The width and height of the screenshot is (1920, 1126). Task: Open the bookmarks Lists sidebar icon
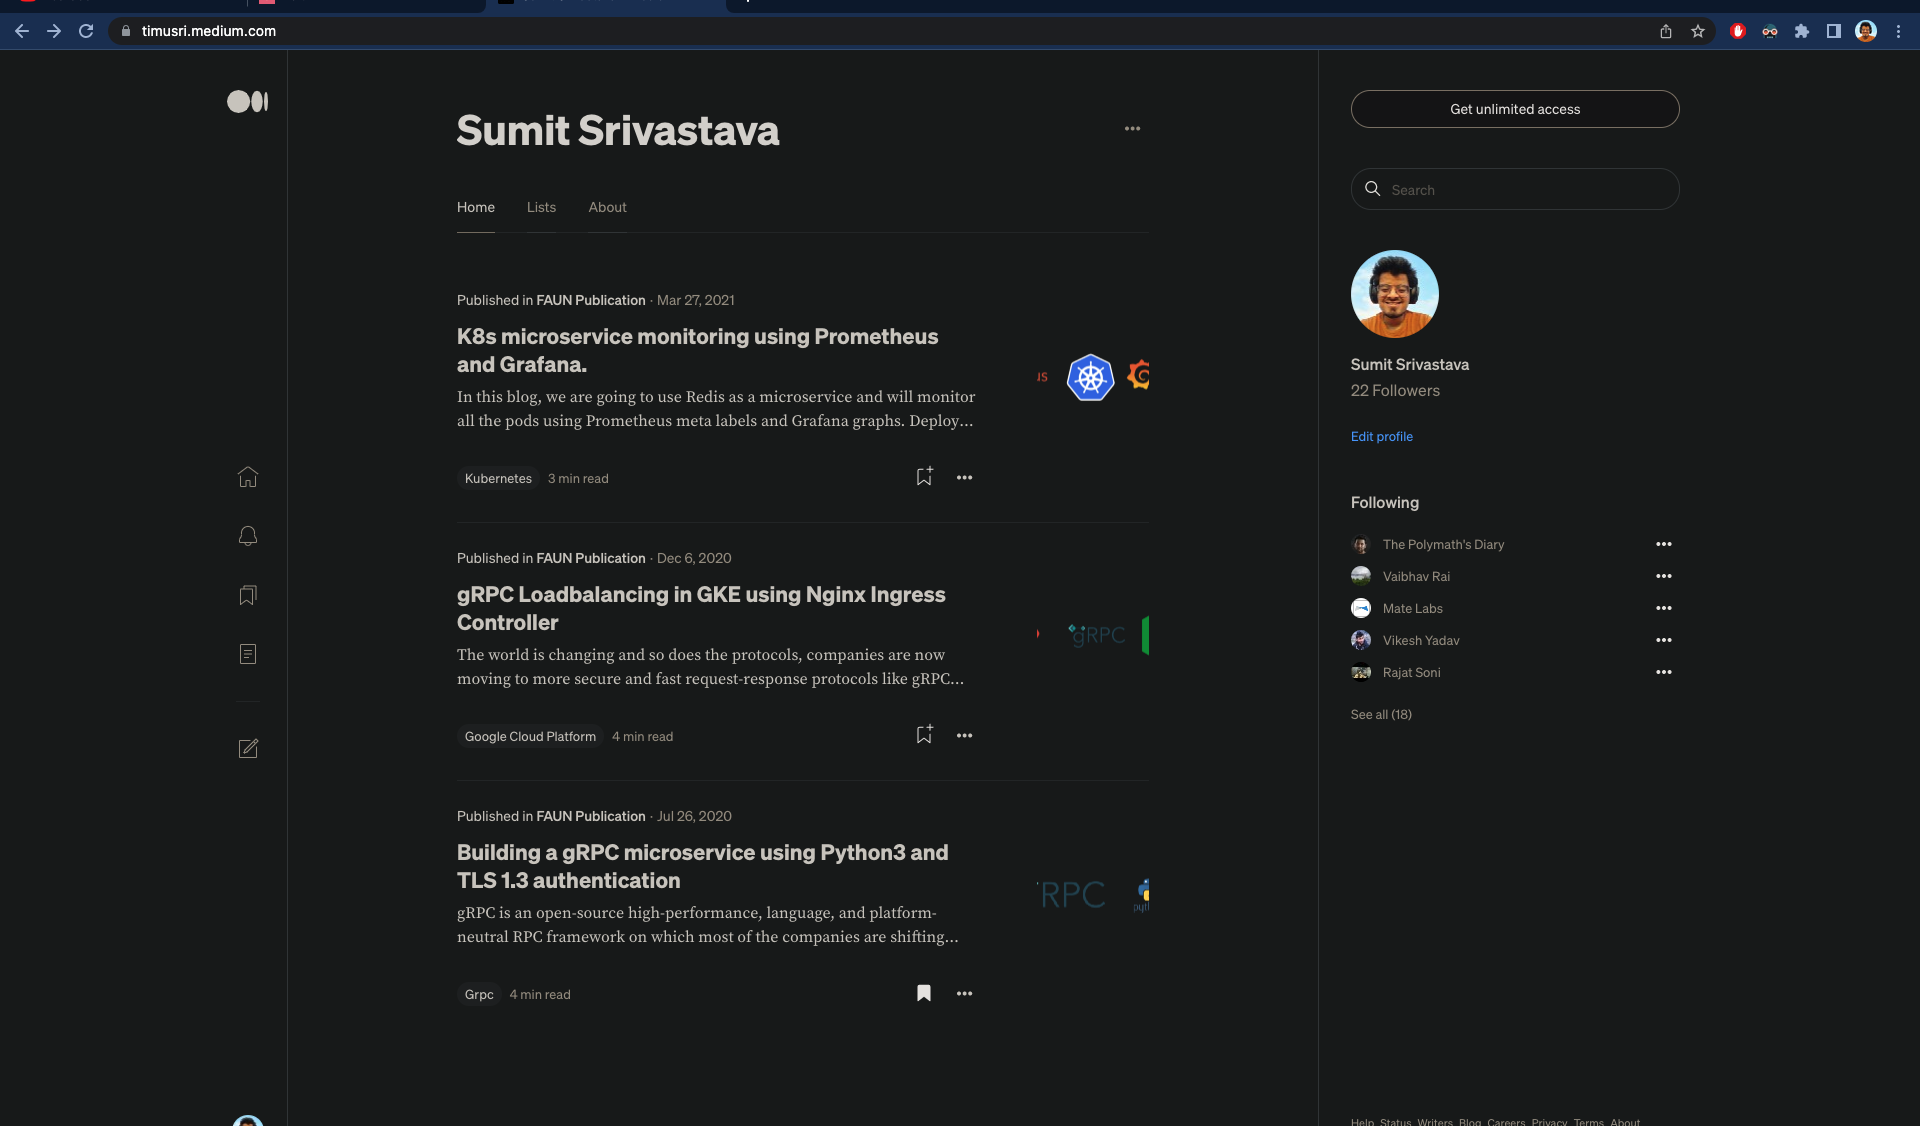tap(248, 595)
